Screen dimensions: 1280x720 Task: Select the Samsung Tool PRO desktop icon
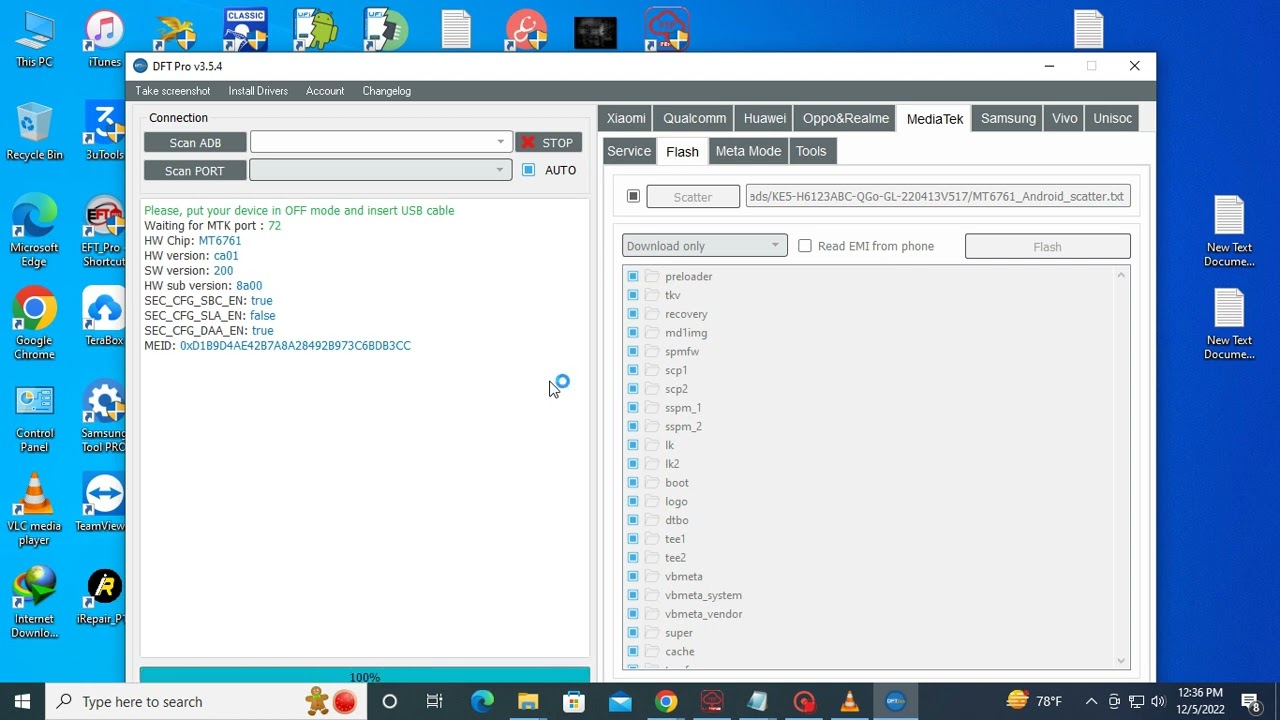104,416
